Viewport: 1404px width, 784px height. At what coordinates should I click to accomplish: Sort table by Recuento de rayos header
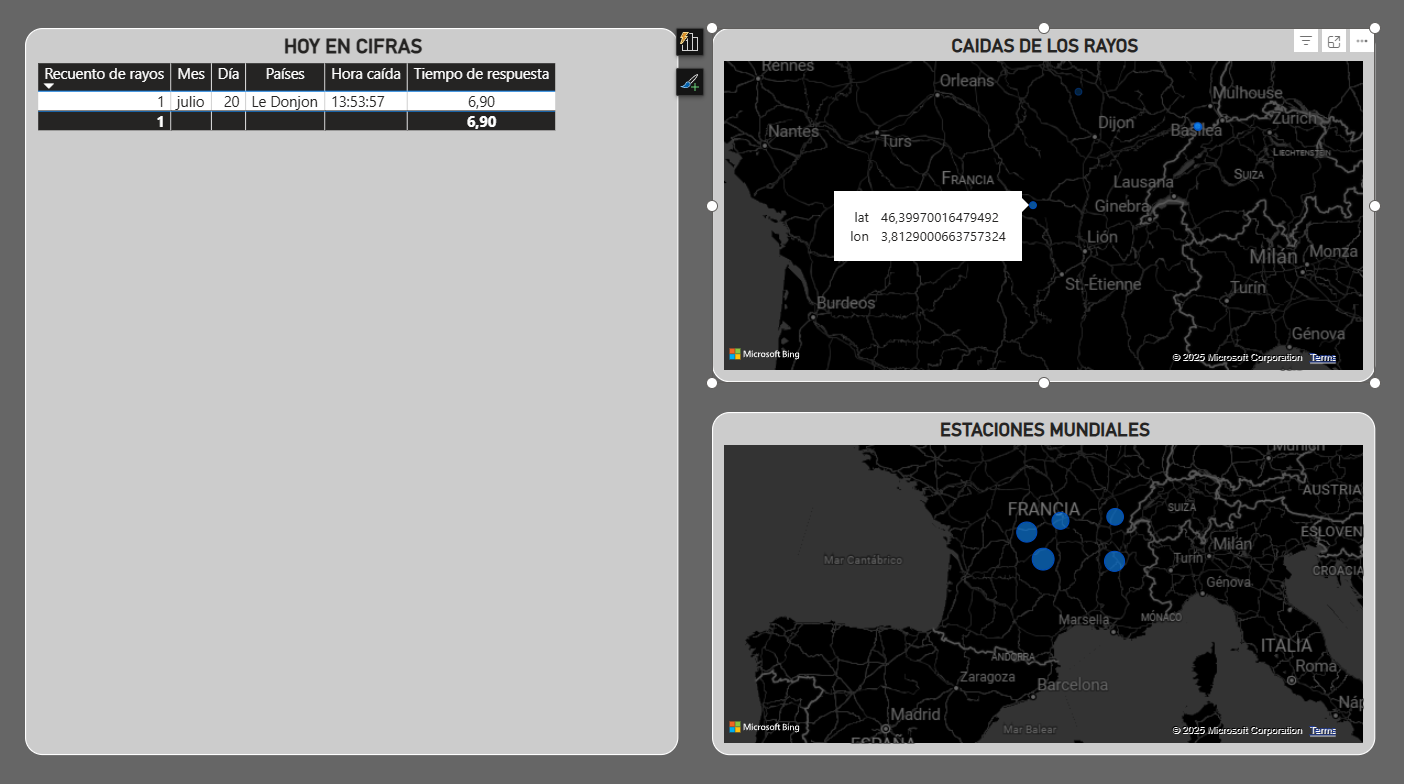pos(104,74)
